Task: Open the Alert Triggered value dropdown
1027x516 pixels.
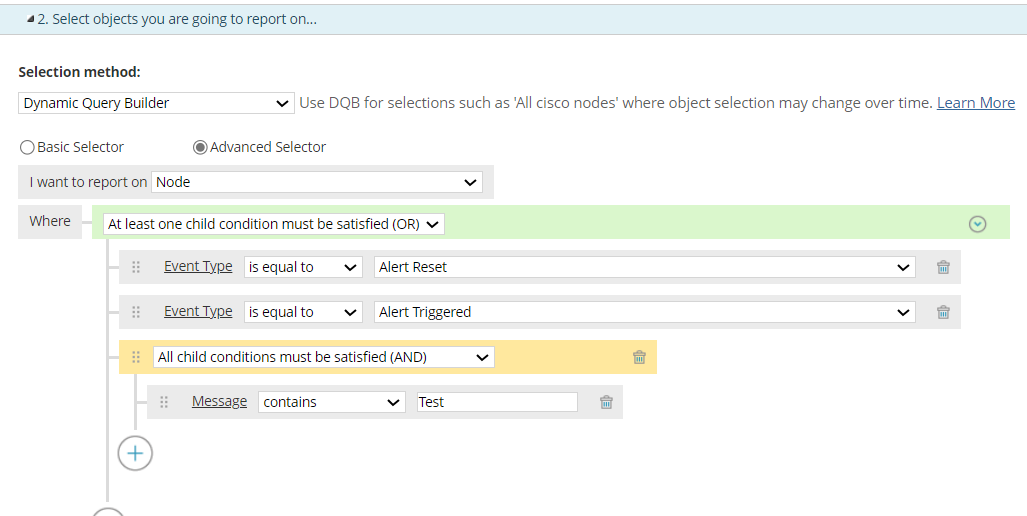Action: (x=645, y=312)
